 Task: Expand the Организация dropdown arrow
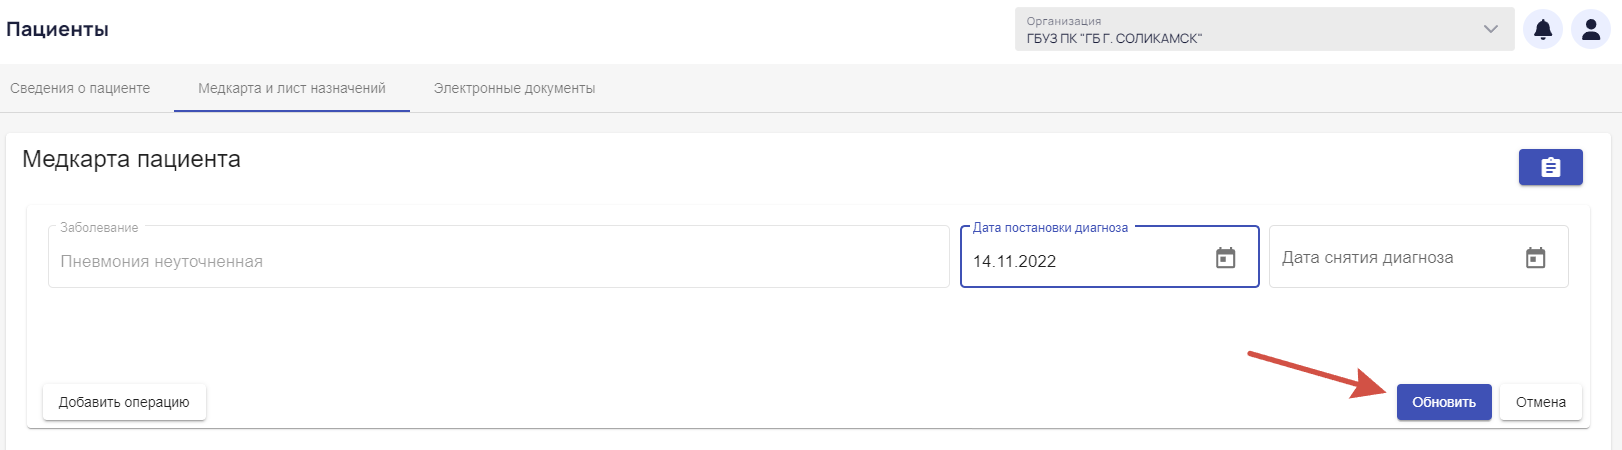[1491, 29]
